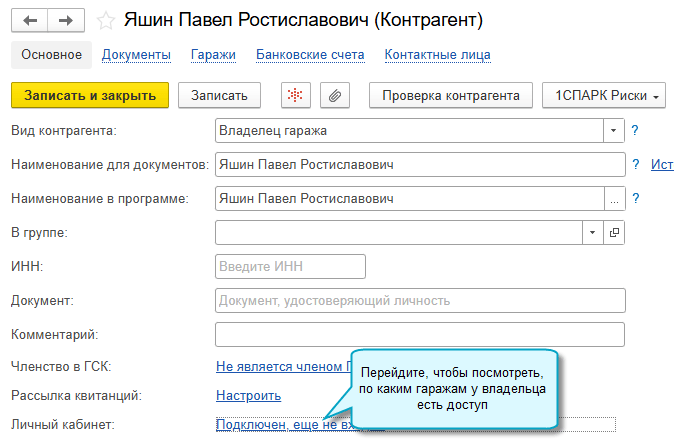Open the Банковские счета tab

point(311,55)
